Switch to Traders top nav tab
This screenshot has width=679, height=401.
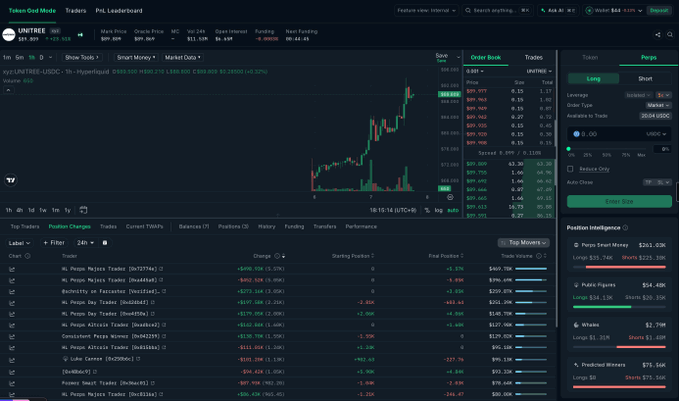tap(76, 10)
